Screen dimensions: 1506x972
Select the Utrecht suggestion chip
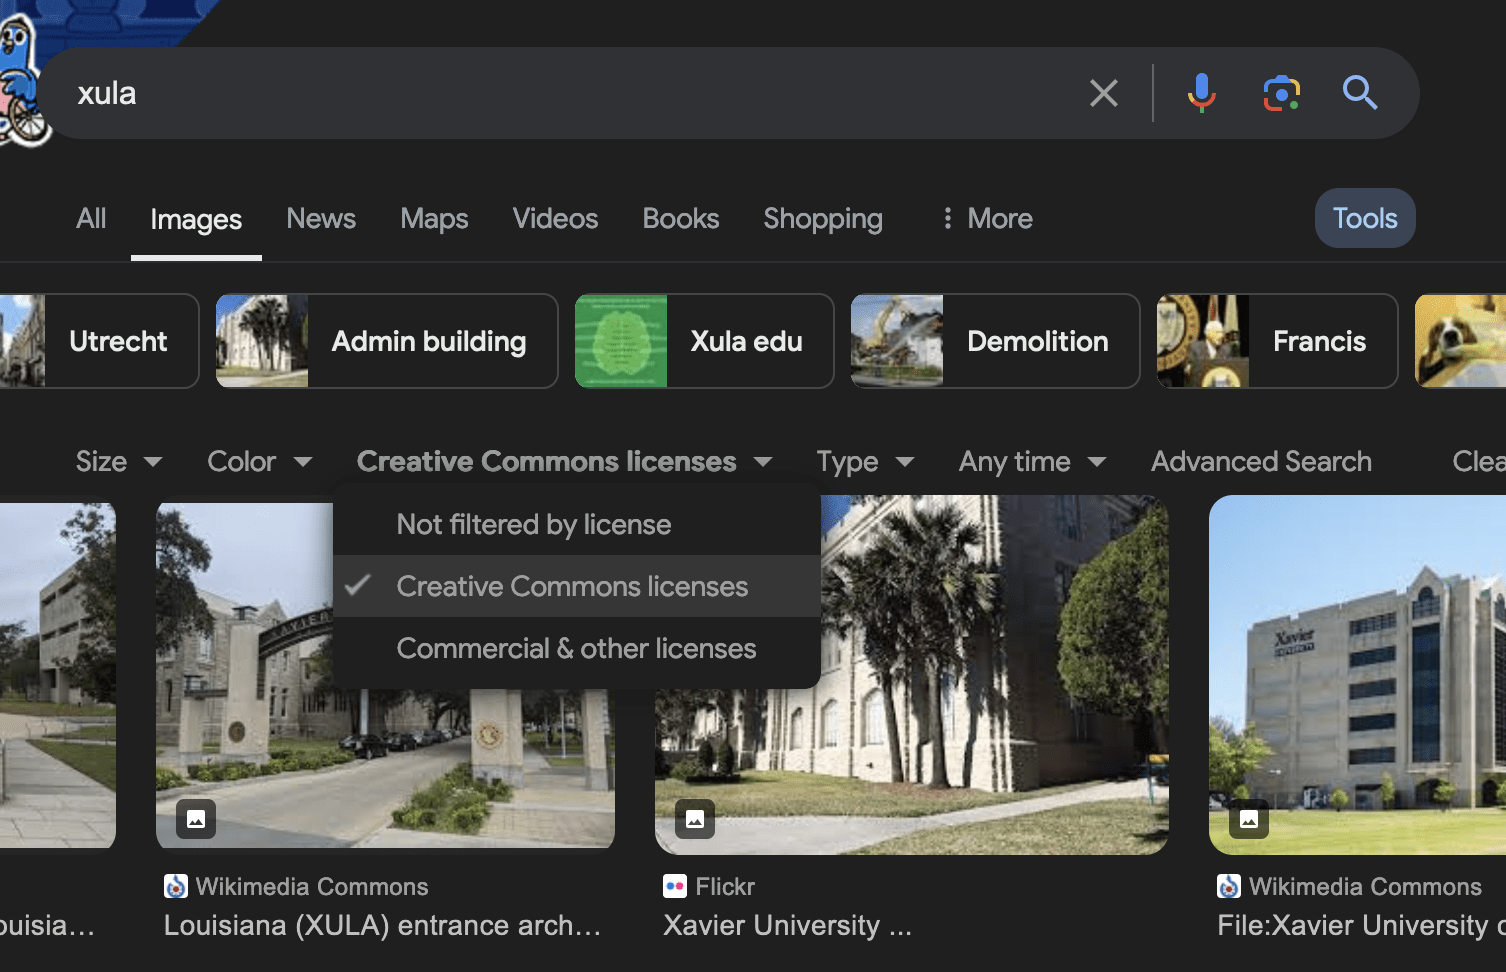pos(99,341)
